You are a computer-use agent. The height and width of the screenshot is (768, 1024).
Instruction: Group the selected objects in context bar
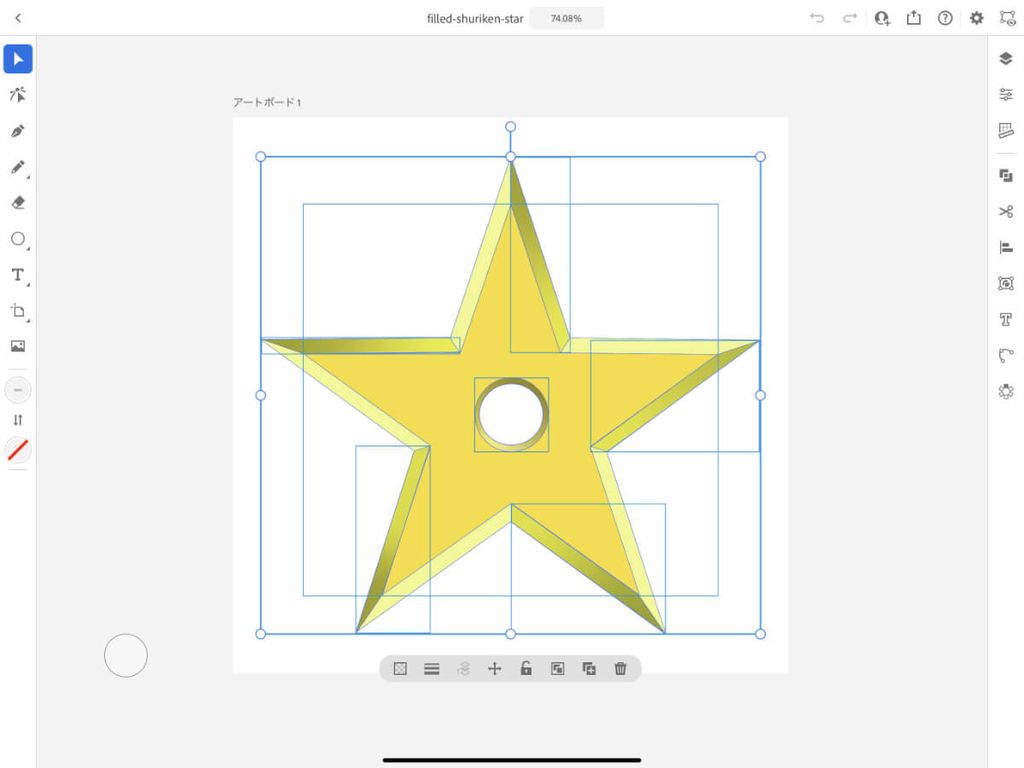[x=557, y=669]
